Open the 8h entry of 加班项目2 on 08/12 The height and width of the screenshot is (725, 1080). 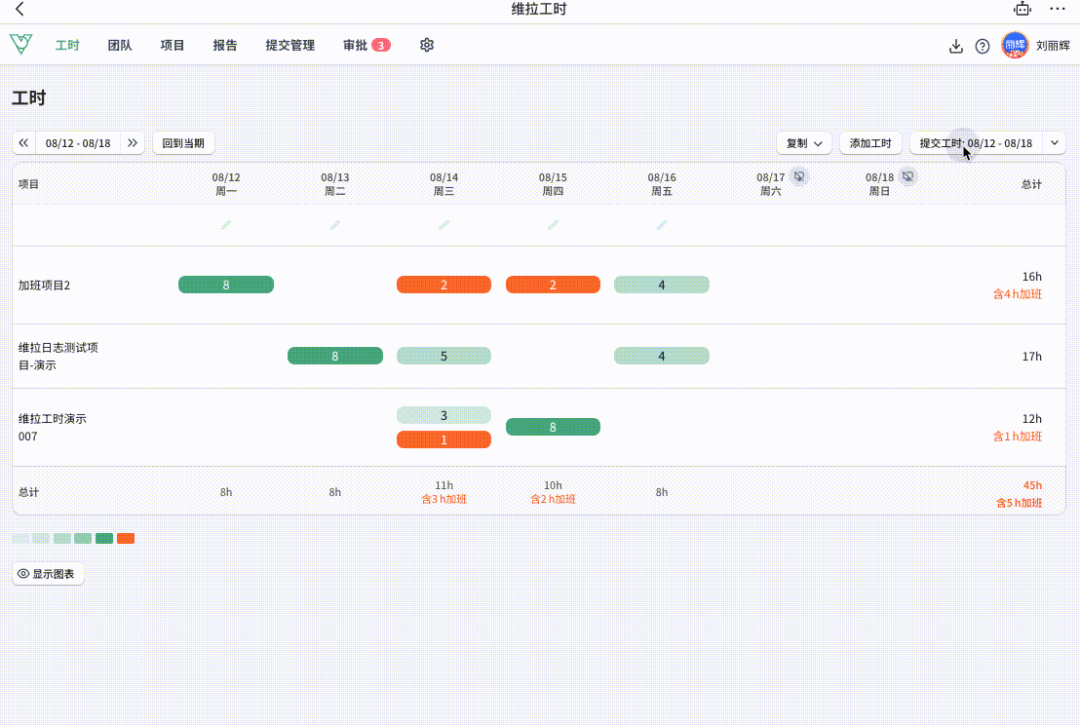pos(226,285)
